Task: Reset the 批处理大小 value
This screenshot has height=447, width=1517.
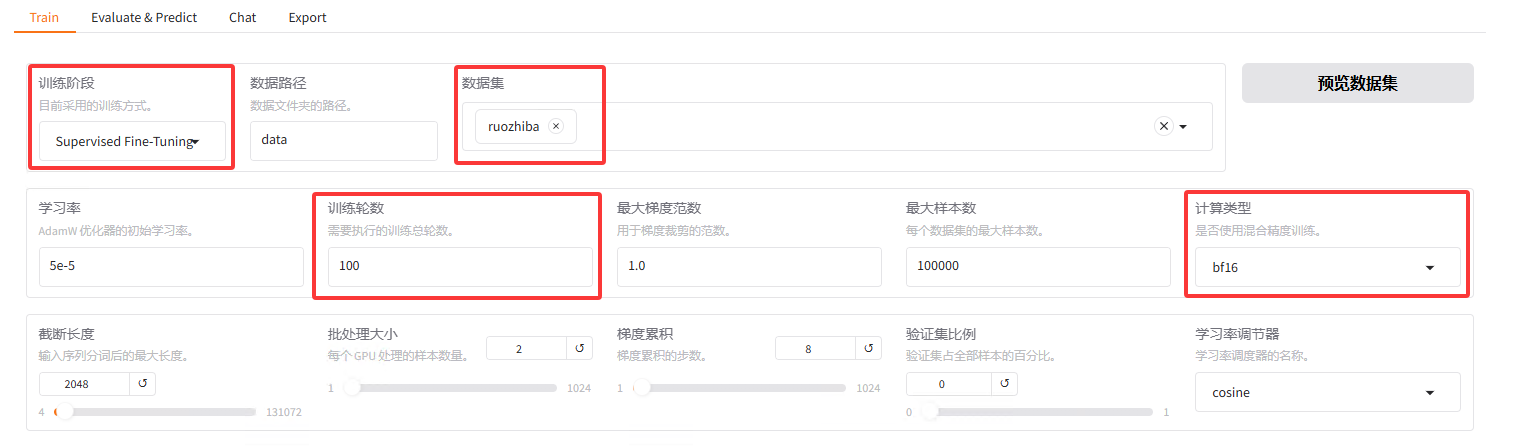Action: 580,348
